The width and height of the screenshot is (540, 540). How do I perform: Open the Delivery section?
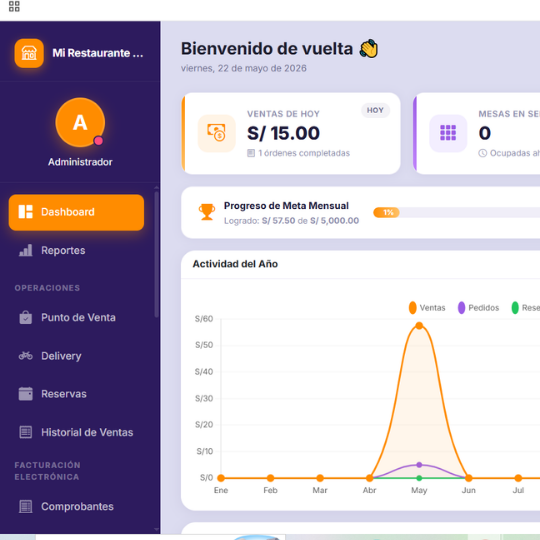76,356
